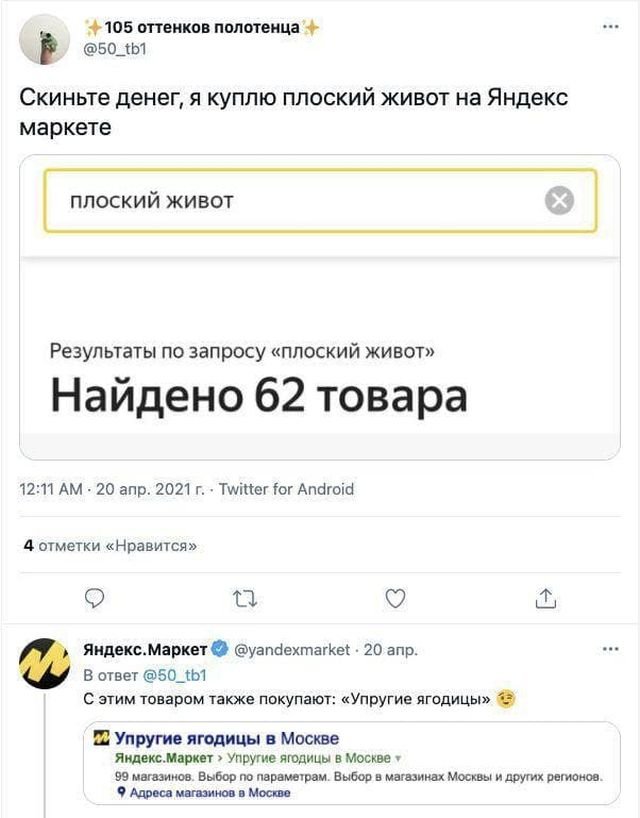Screen dimensions: 640x818
Task: Like the tweet with the heart icon
Action: (396, 598)
